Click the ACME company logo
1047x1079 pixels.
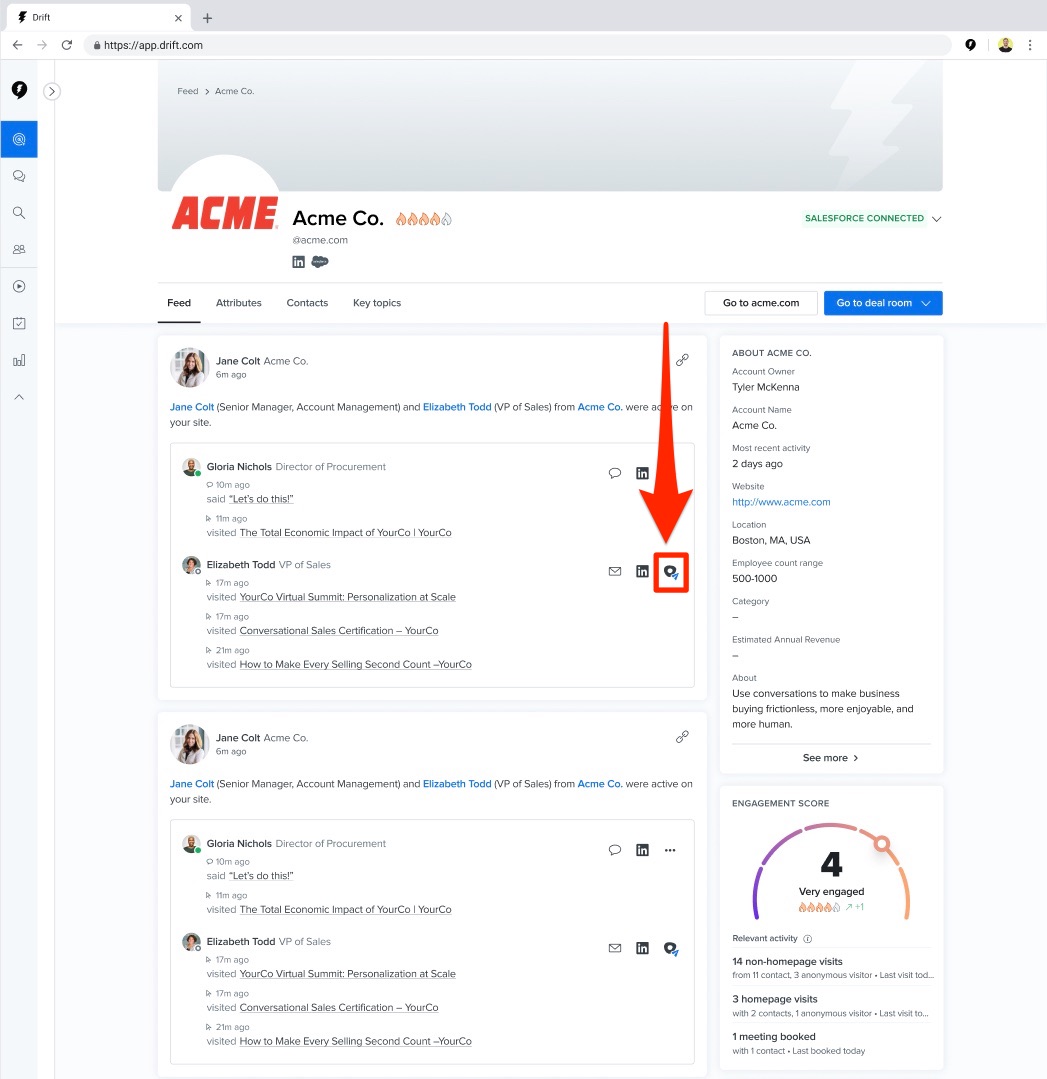[225, 212]
